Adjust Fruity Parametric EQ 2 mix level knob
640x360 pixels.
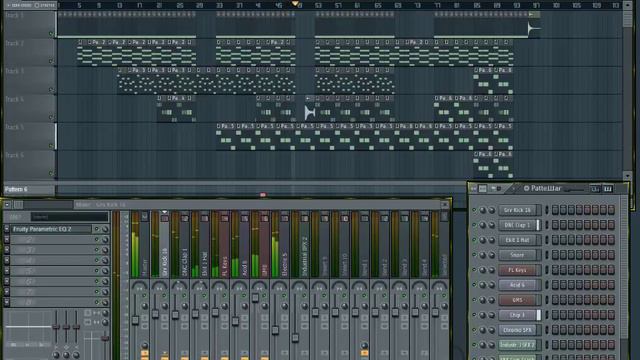[105, 229]
